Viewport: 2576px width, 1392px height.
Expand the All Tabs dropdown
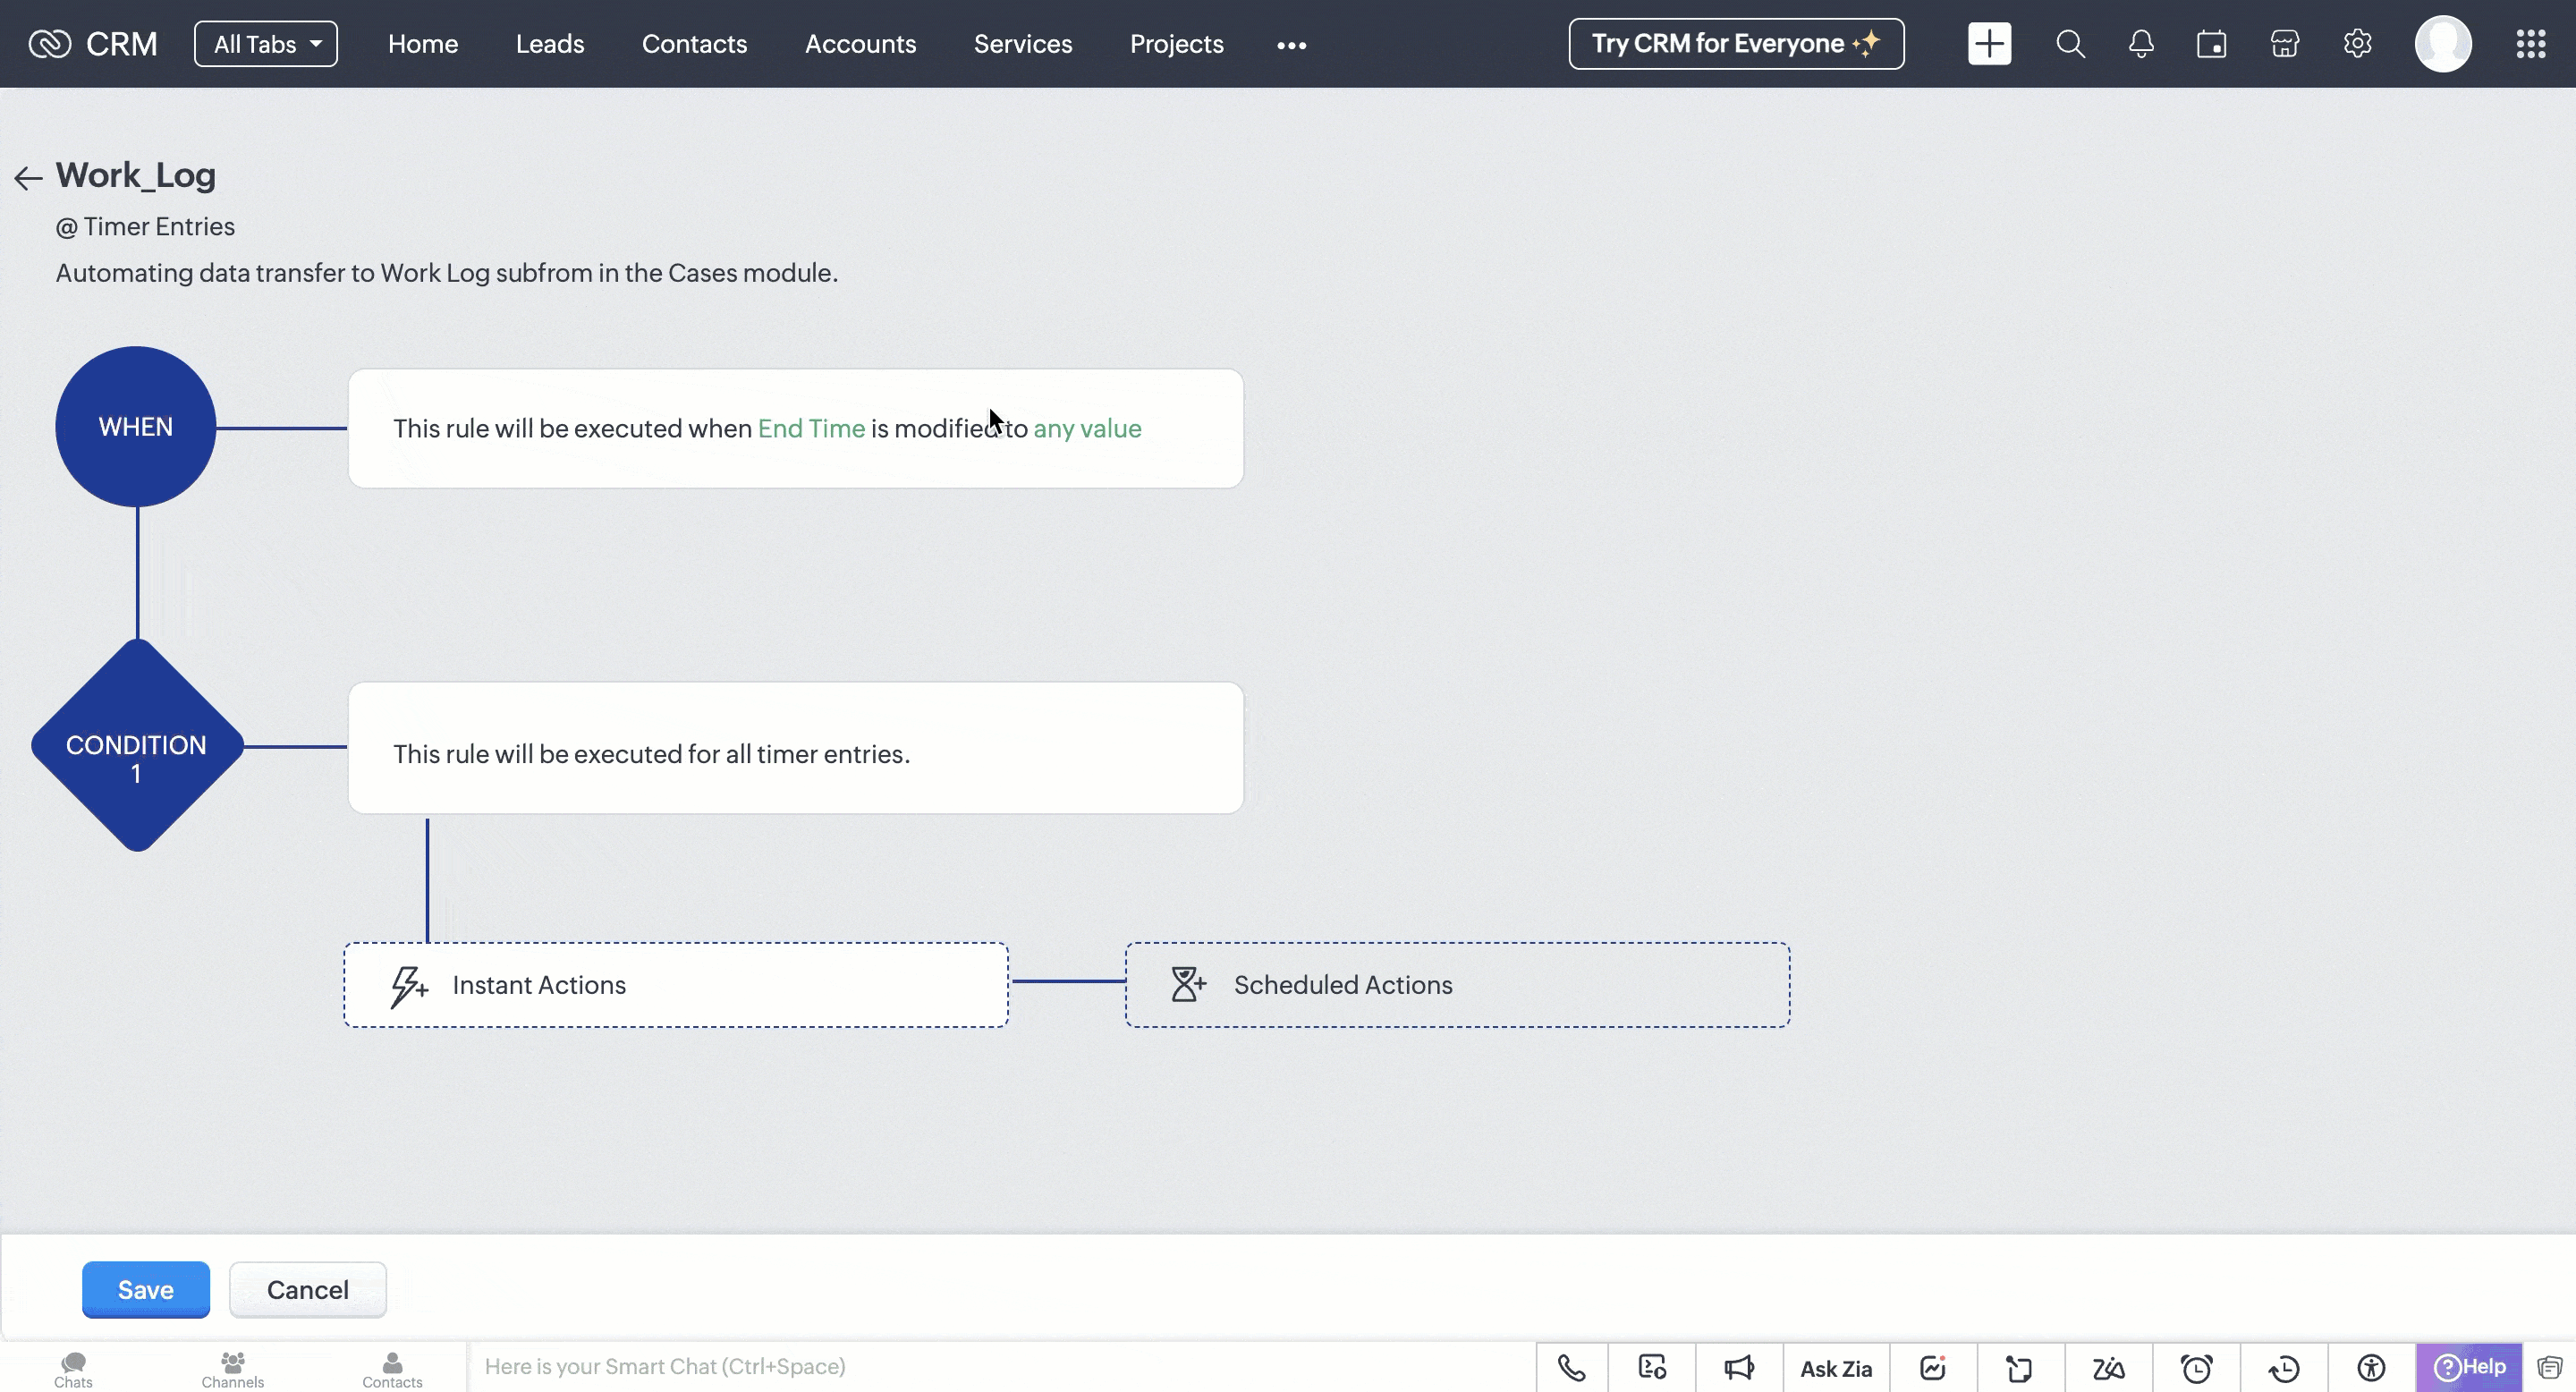point(266,44)
